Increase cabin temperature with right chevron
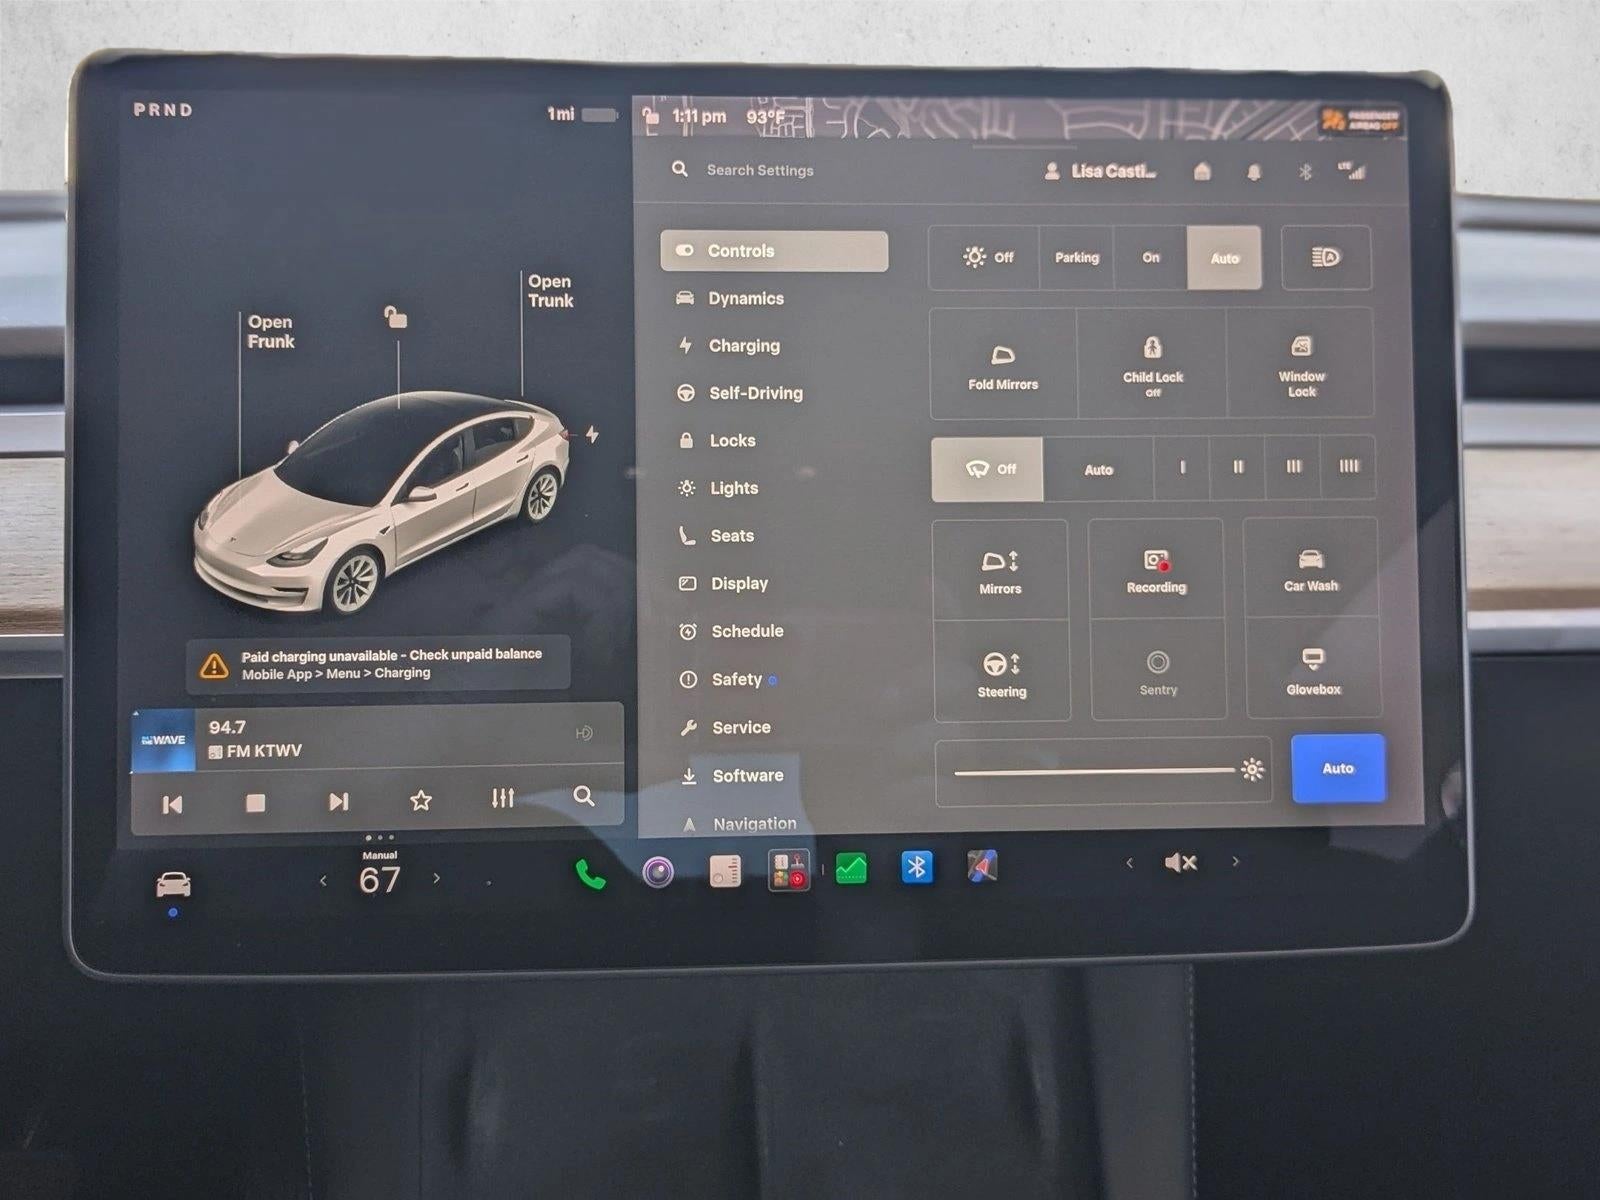The width and height of the screenshot is (1600, 1200). (x=436, y=879)
